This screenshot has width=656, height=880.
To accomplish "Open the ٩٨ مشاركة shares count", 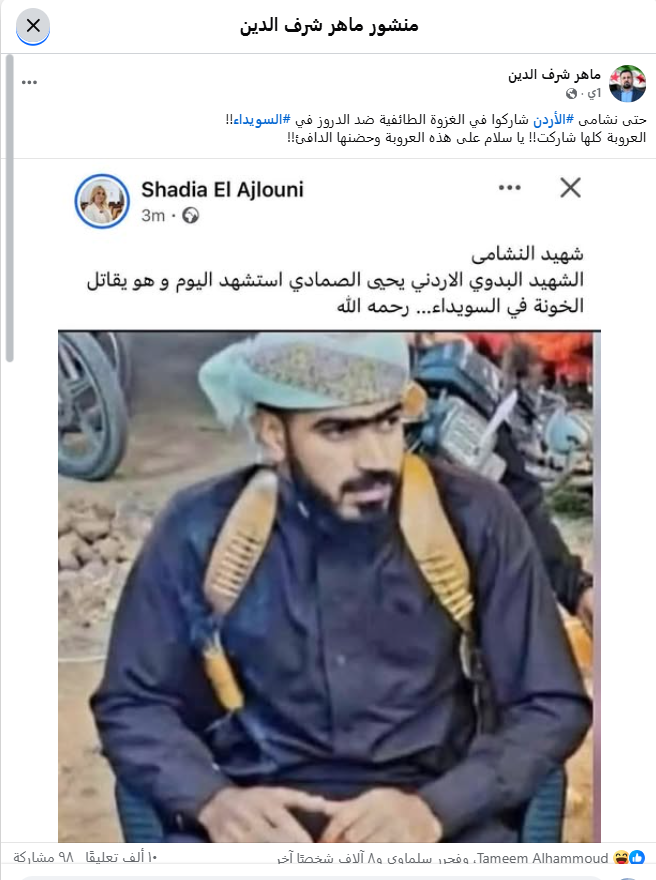I will coord(44,857).
